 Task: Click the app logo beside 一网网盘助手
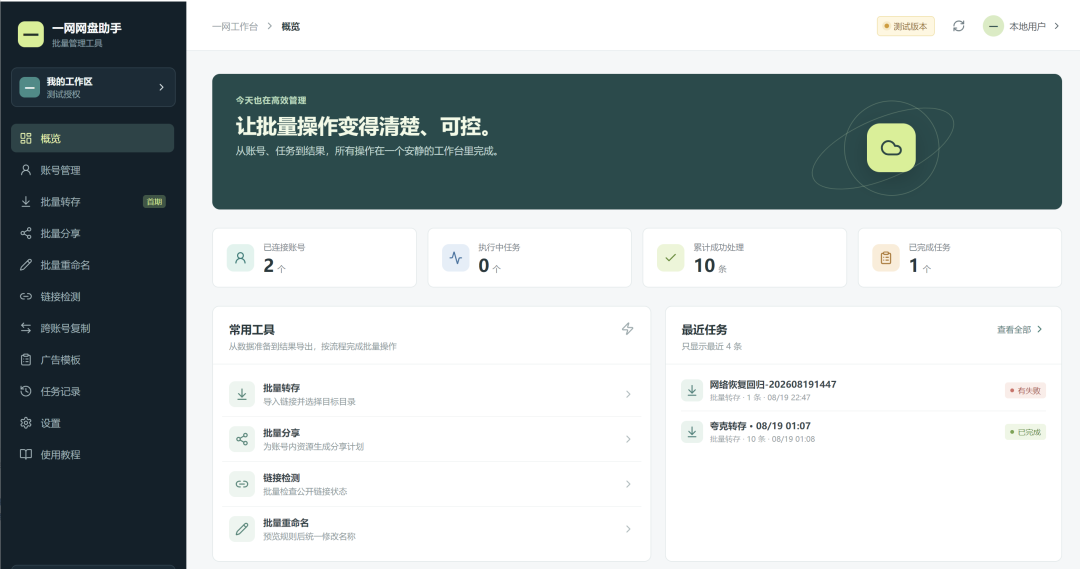point(30,34)
